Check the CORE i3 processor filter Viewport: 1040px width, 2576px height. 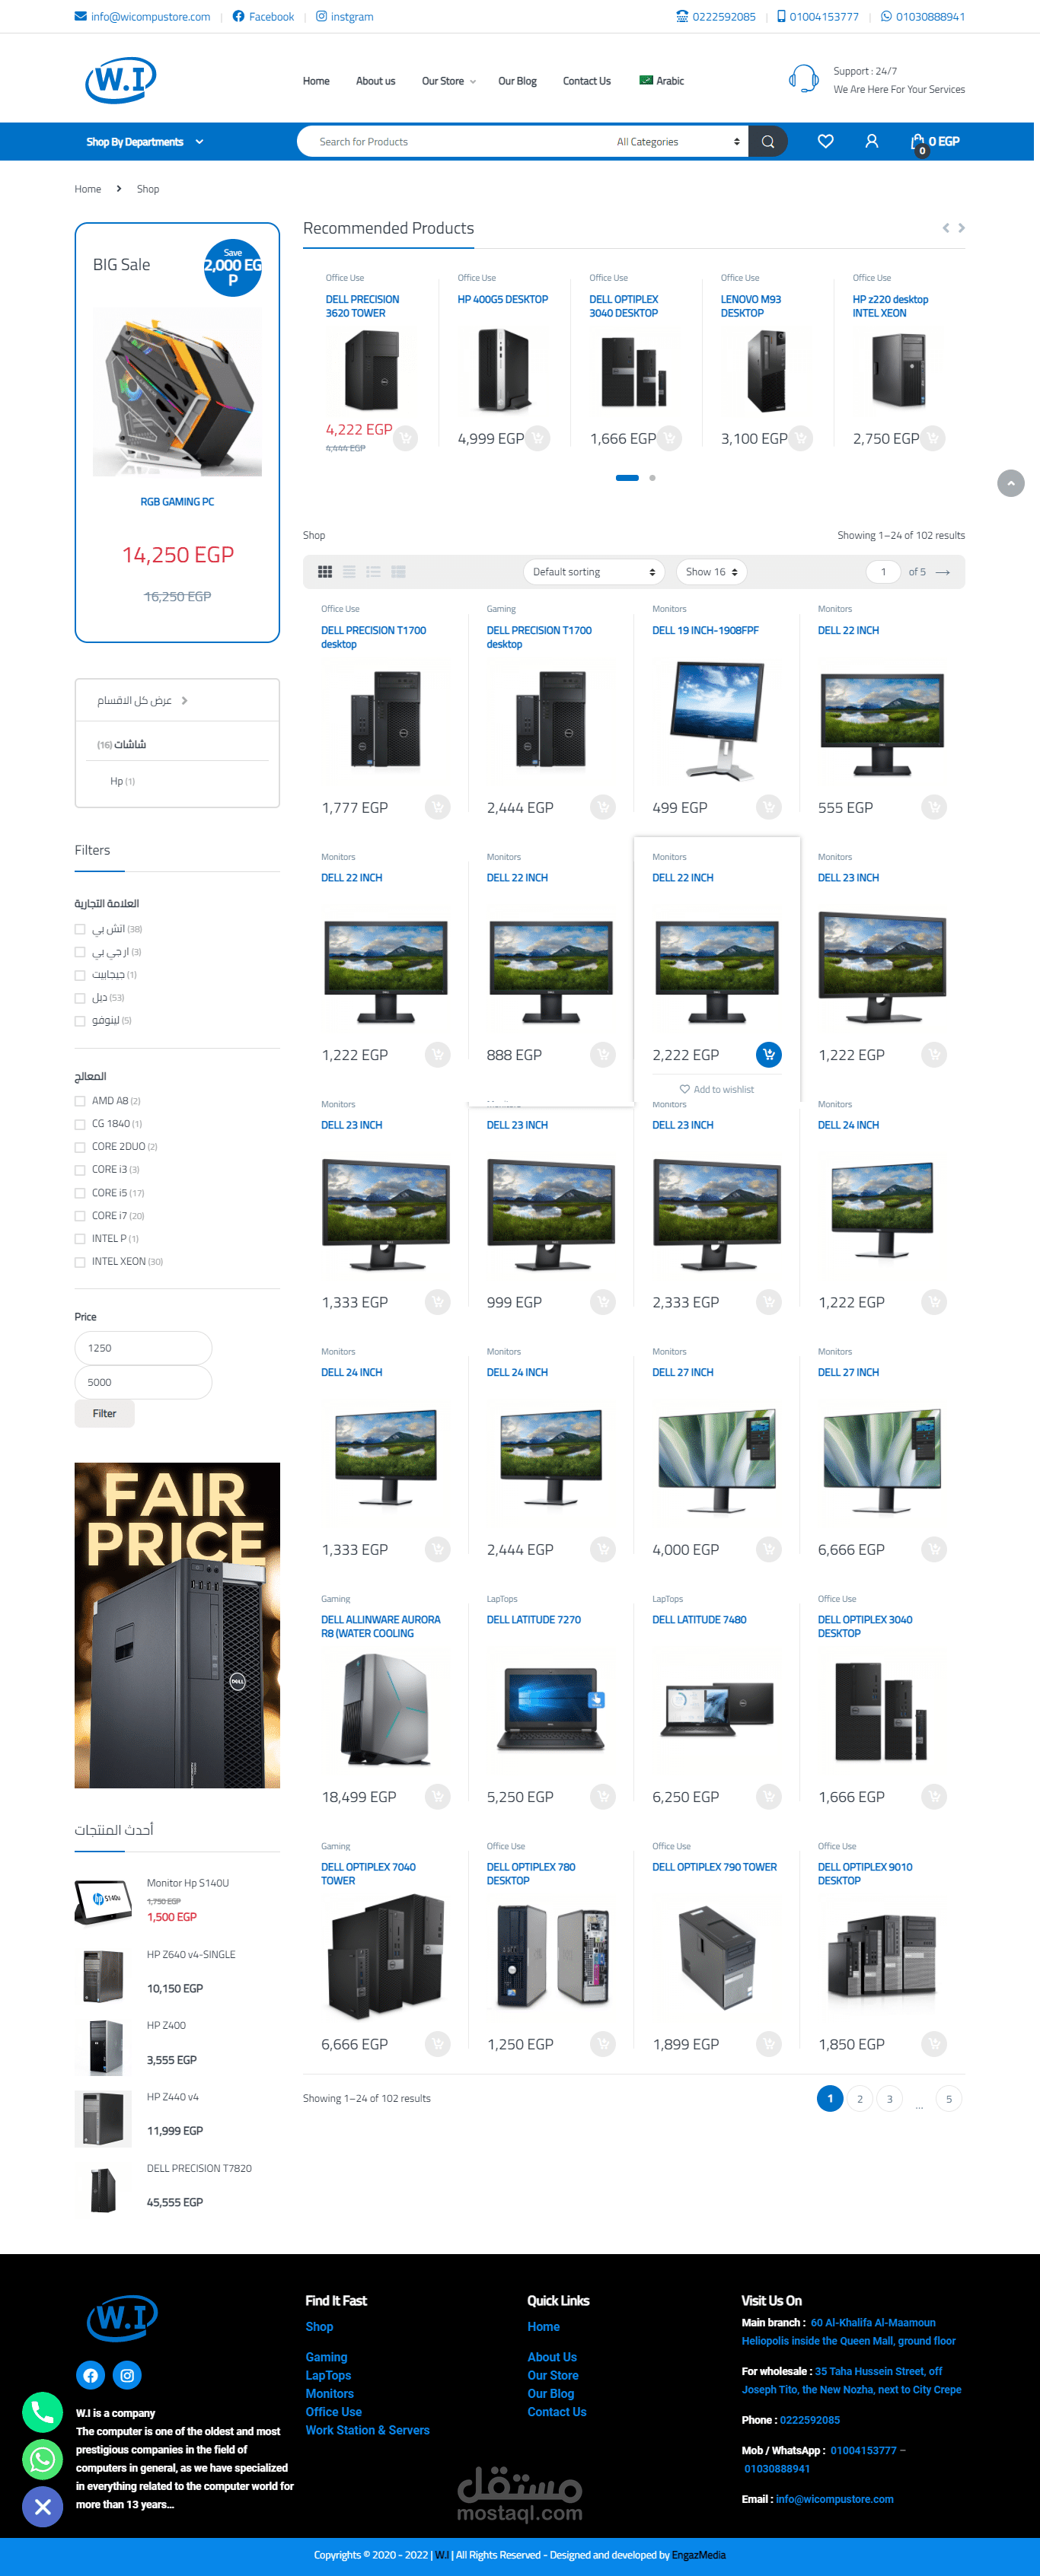(x=80, y=1170)
